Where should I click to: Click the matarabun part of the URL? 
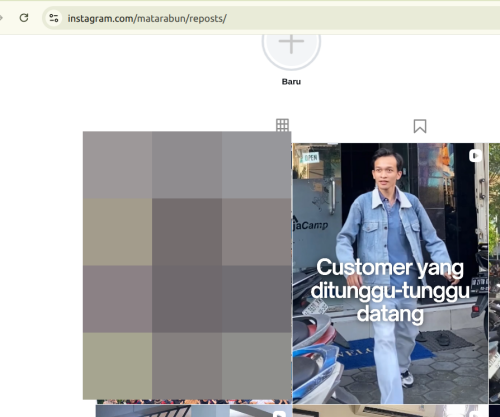161,18
